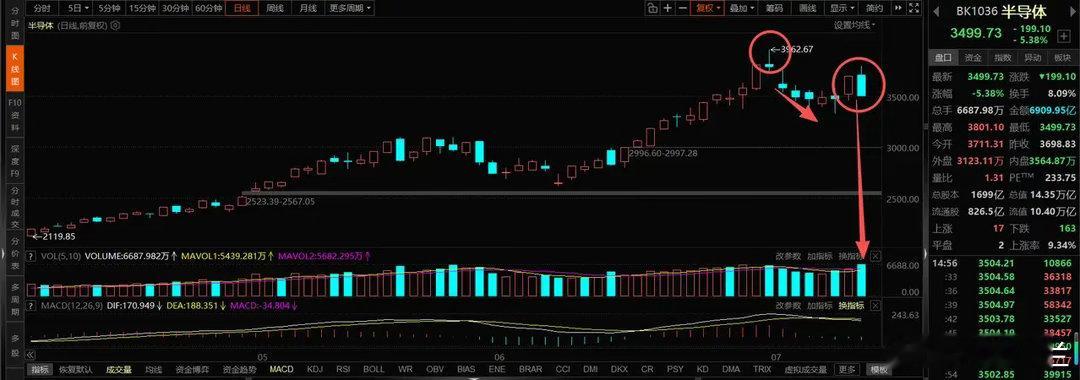Image resolution: width=1080 pixels, height=380 pixels.
Task: Click 恢复默认 in the indicator bar
Action: pos(75,370)
